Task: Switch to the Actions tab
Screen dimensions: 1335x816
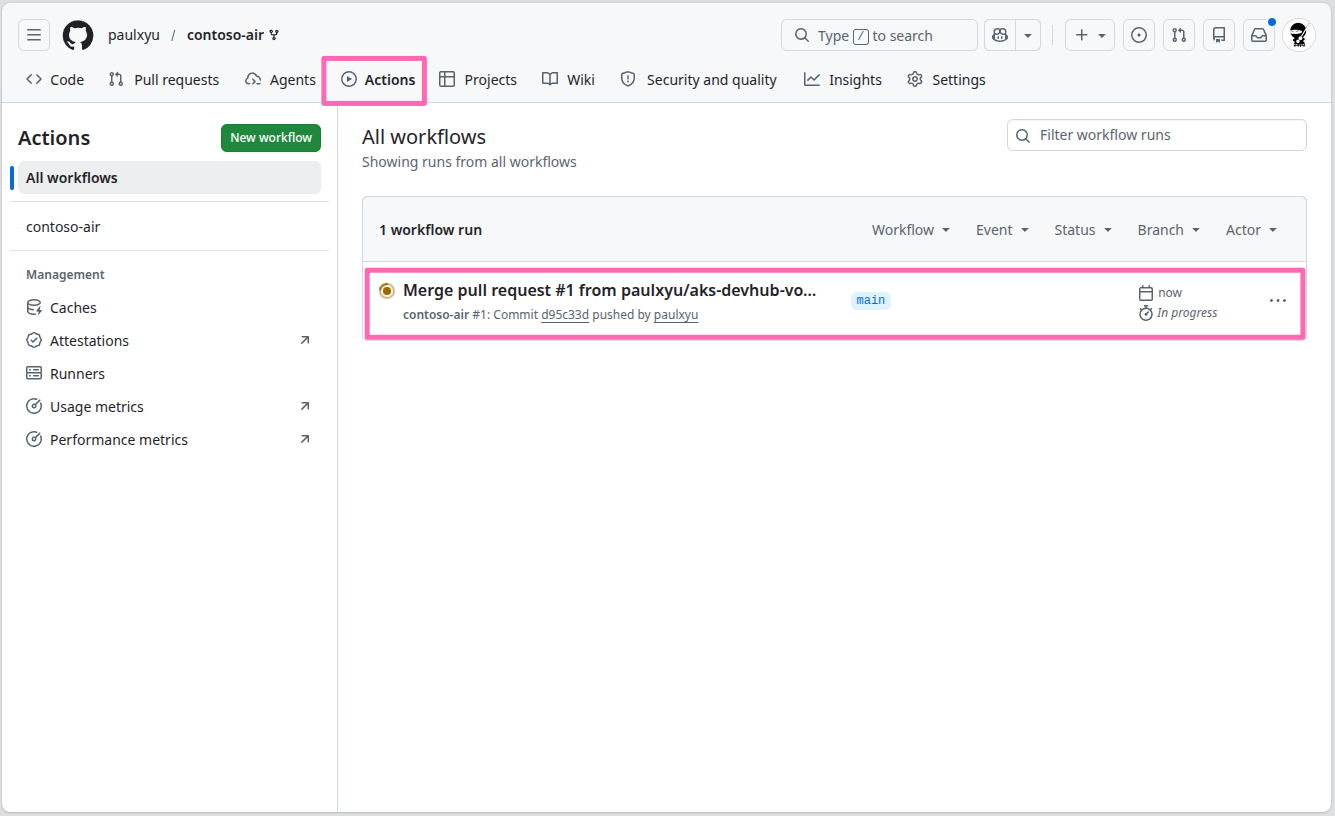Action: coord(378,80)
